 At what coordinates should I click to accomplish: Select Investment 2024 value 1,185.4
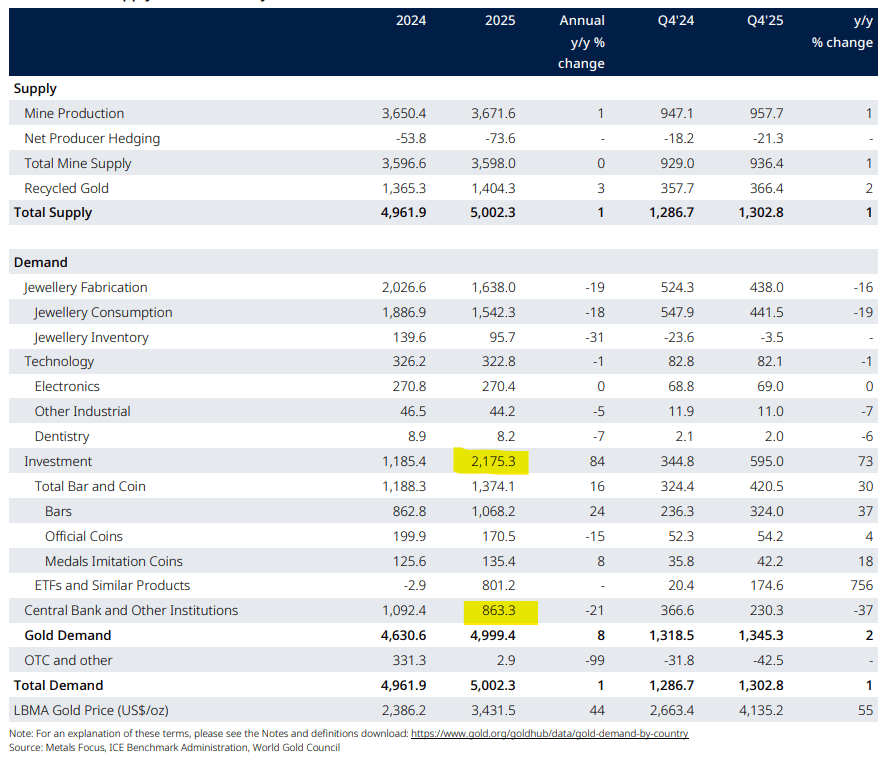tap(404, 461)
